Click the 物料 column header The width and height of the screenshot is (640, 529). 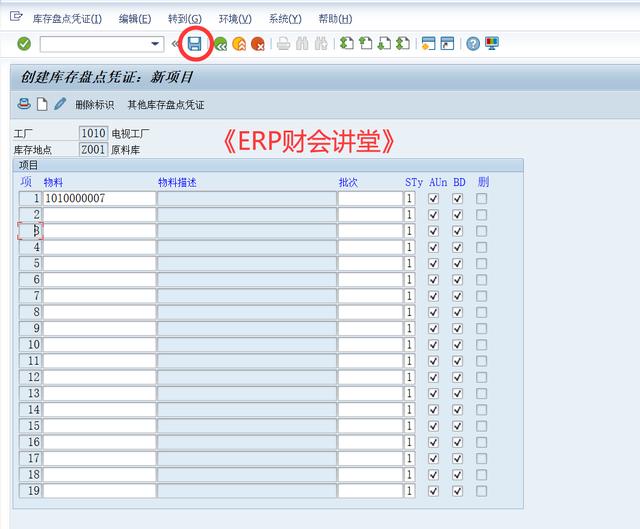click(x=53, y=182)
